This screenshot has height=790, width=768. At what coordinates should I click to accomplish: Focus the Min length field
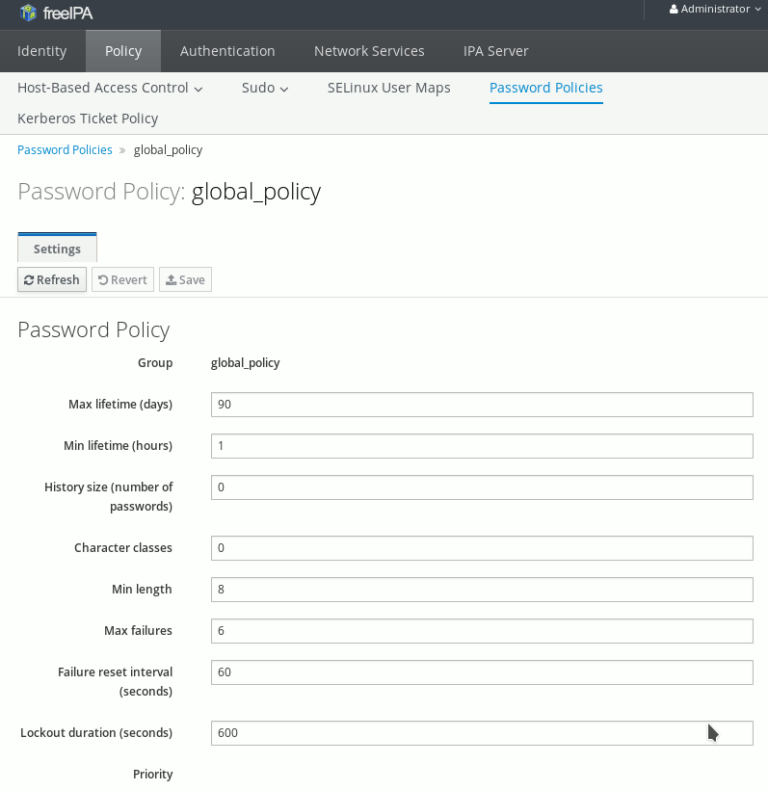(x=482, y=589)
